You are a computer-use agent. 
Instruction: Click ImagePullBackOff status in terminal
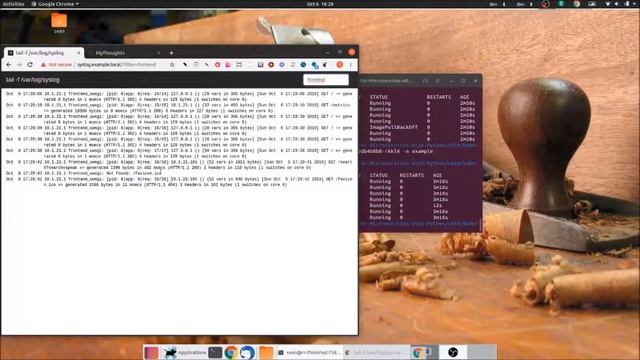point(393,127)
